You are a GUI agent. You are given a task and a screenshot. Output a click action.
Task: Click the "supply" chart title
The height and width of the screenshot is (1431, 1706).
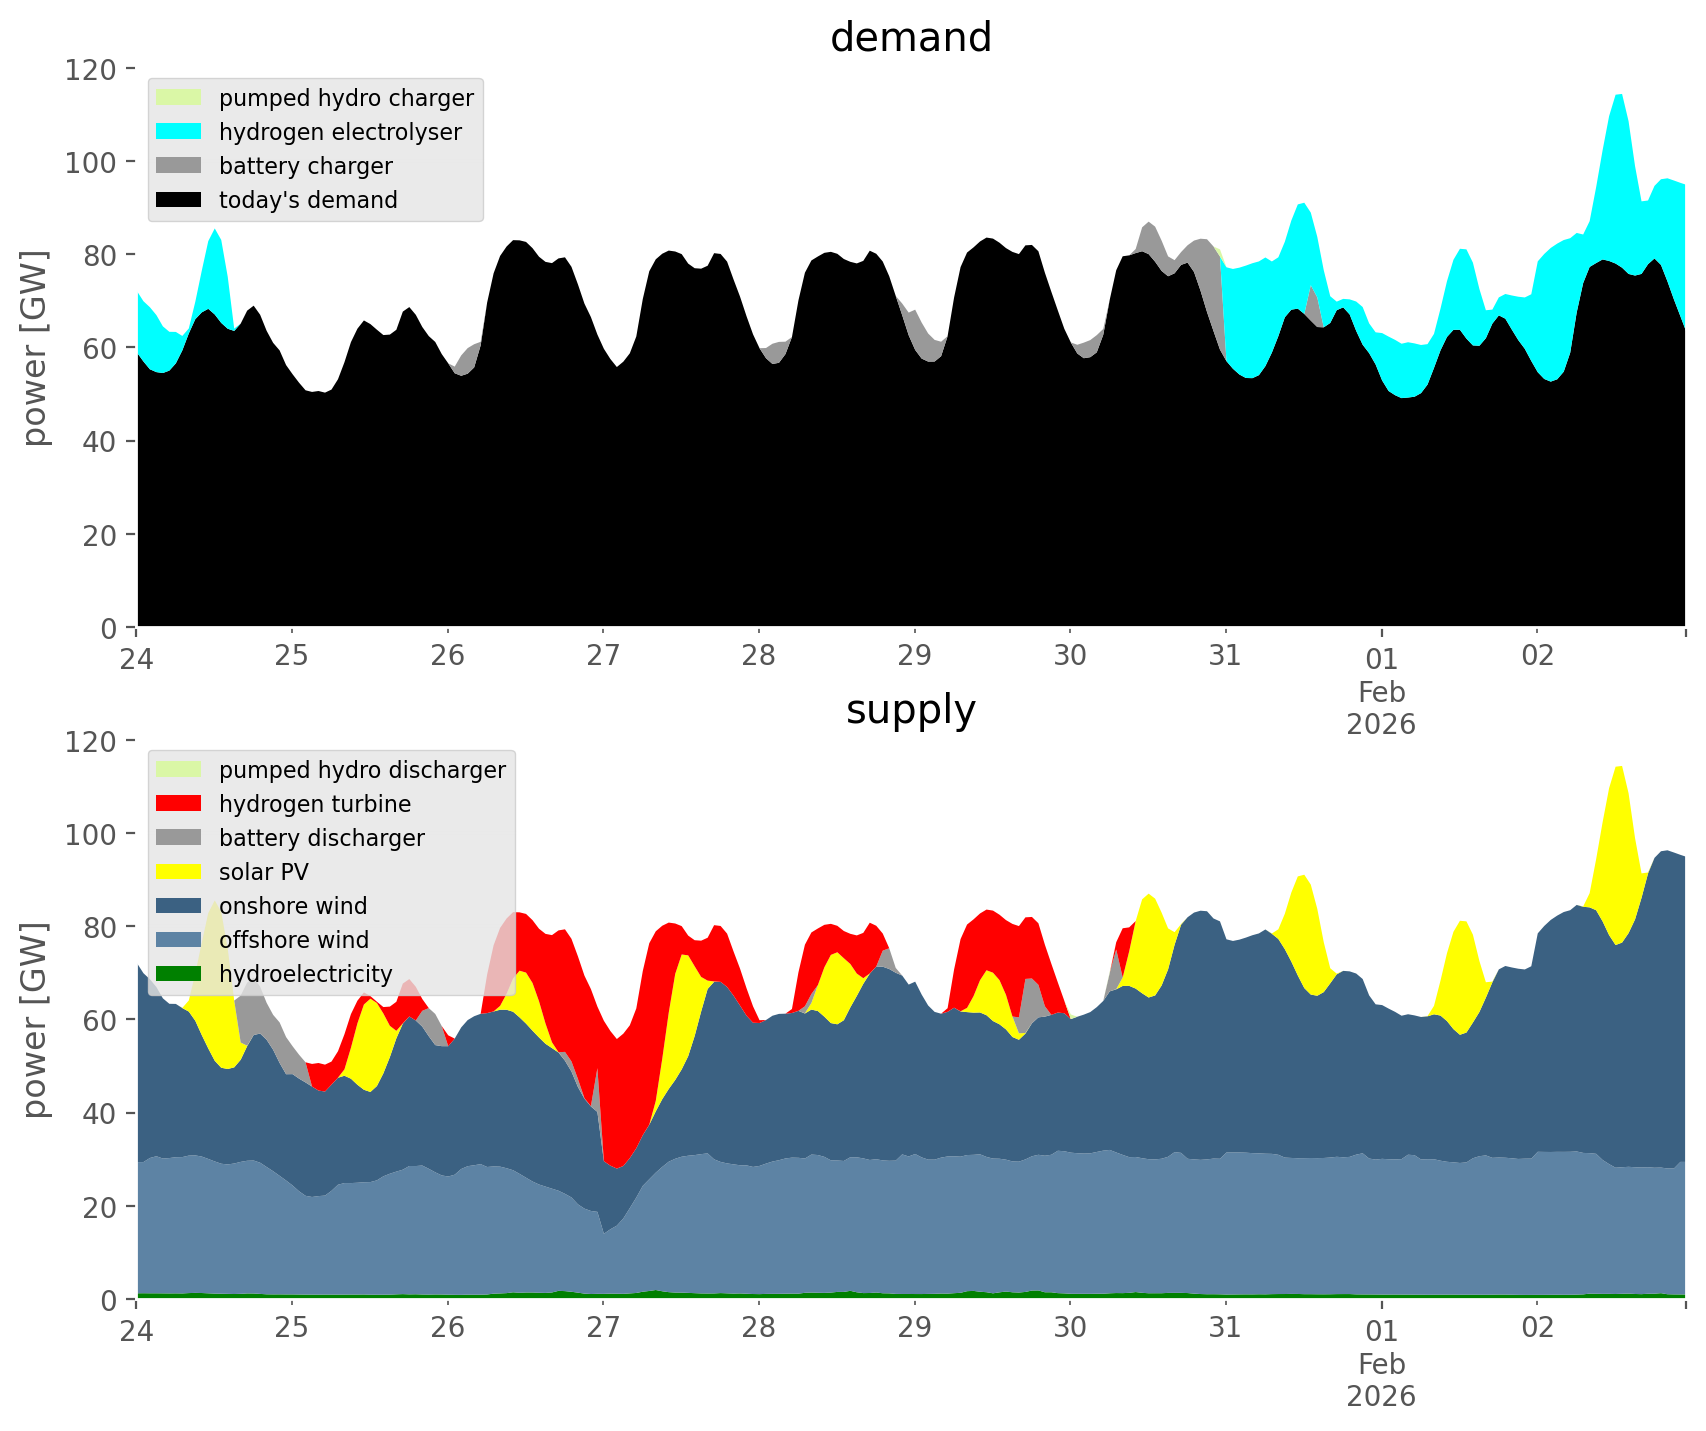point(910,710)
